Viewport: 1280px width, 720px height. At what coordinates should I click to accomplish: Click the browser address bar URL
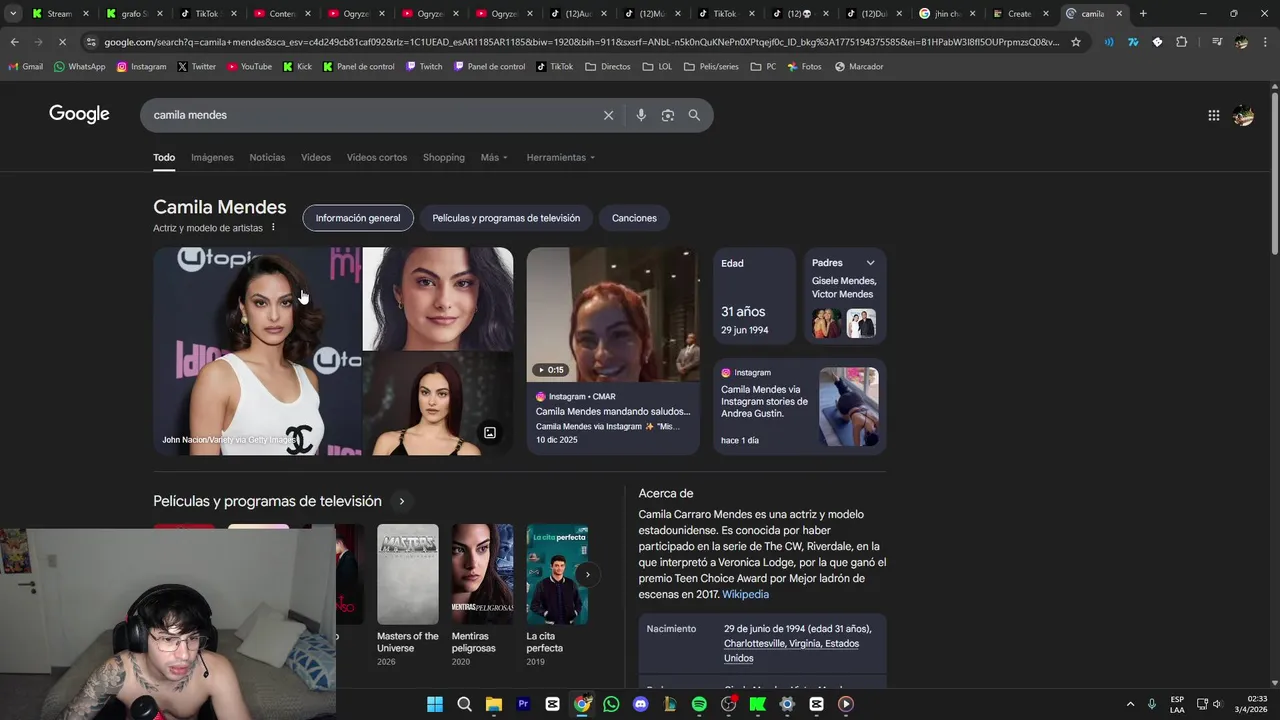pos(580,42)
